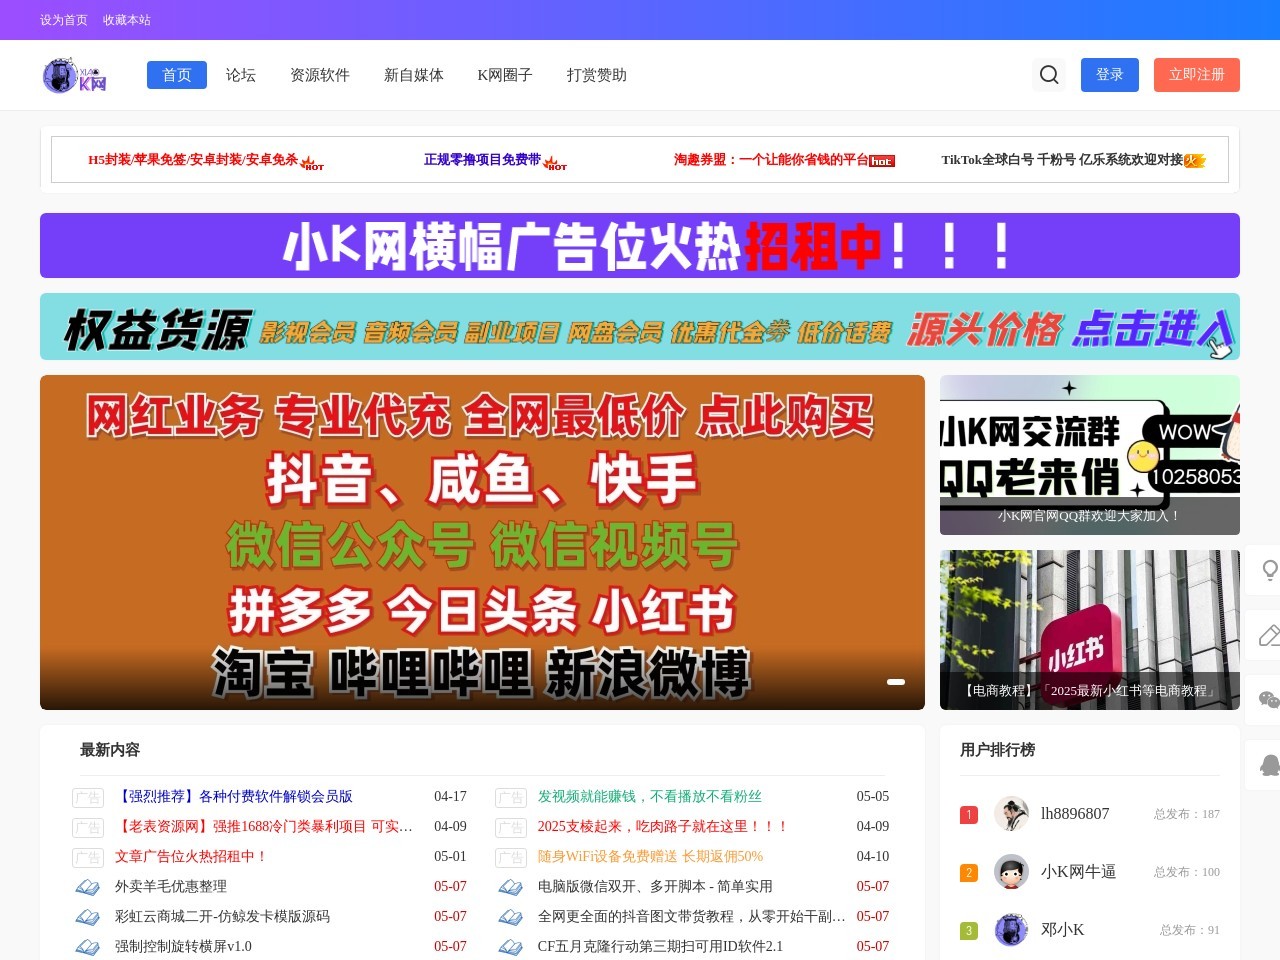Open 【强烈推荐】各种付费软件解锁会员版

click(x=234, y=797)
